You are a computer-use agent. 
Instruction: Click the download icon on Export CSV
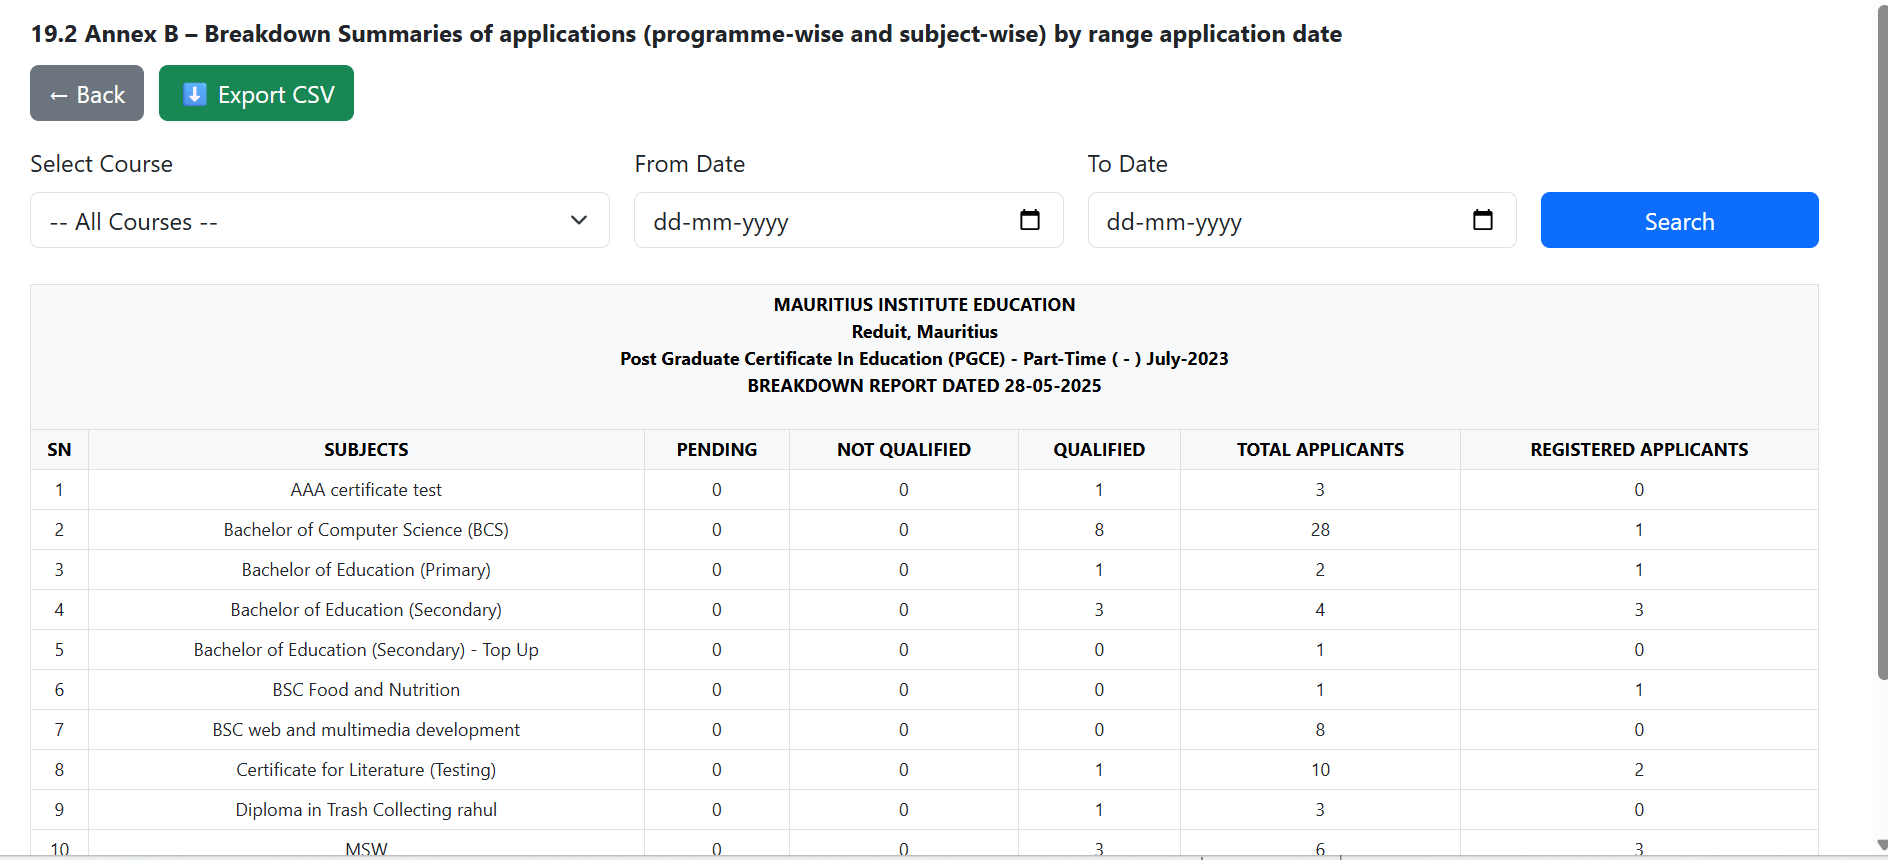click(x=195, y=94)
